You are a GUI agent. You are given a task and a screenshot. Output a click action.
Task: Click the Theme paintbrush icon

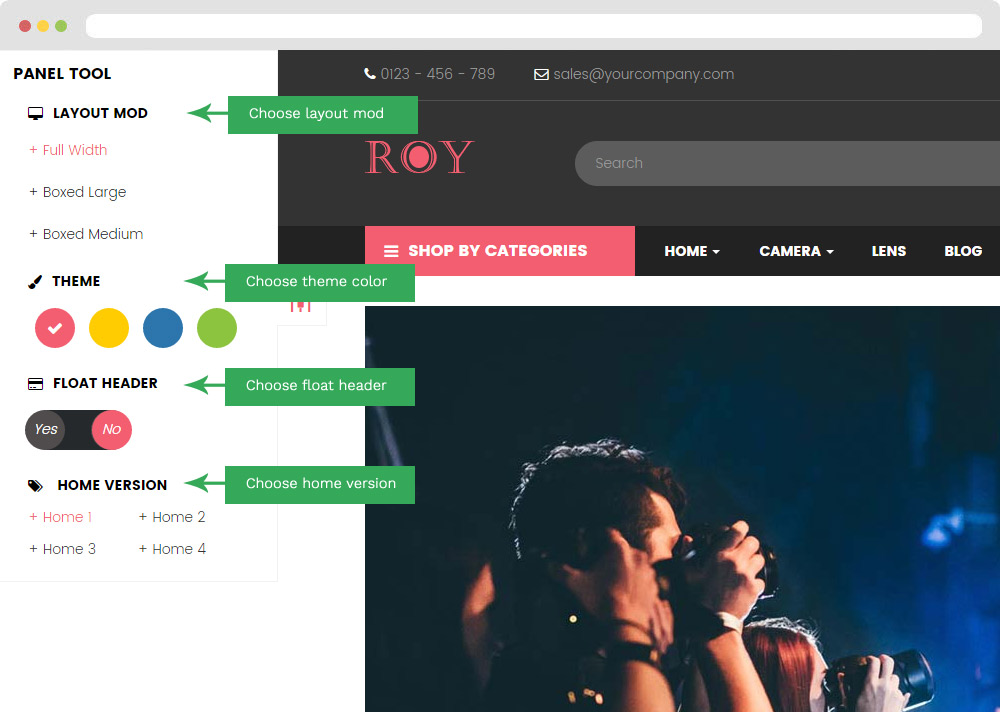(x=35, y=281)
